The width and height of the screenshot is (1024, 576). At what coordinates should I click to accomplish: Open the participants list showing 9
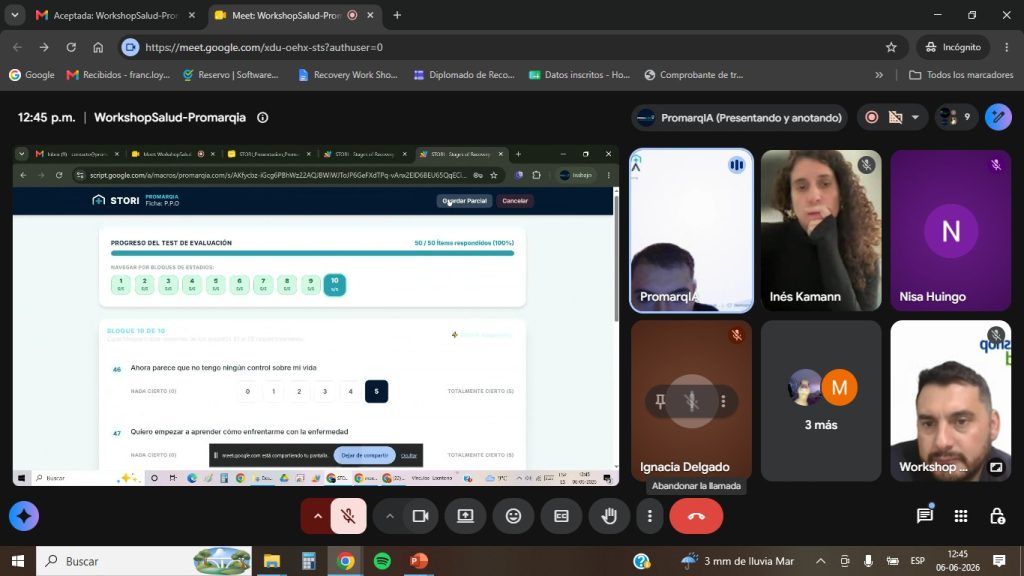pyautogui.click(x=955, y=118)
